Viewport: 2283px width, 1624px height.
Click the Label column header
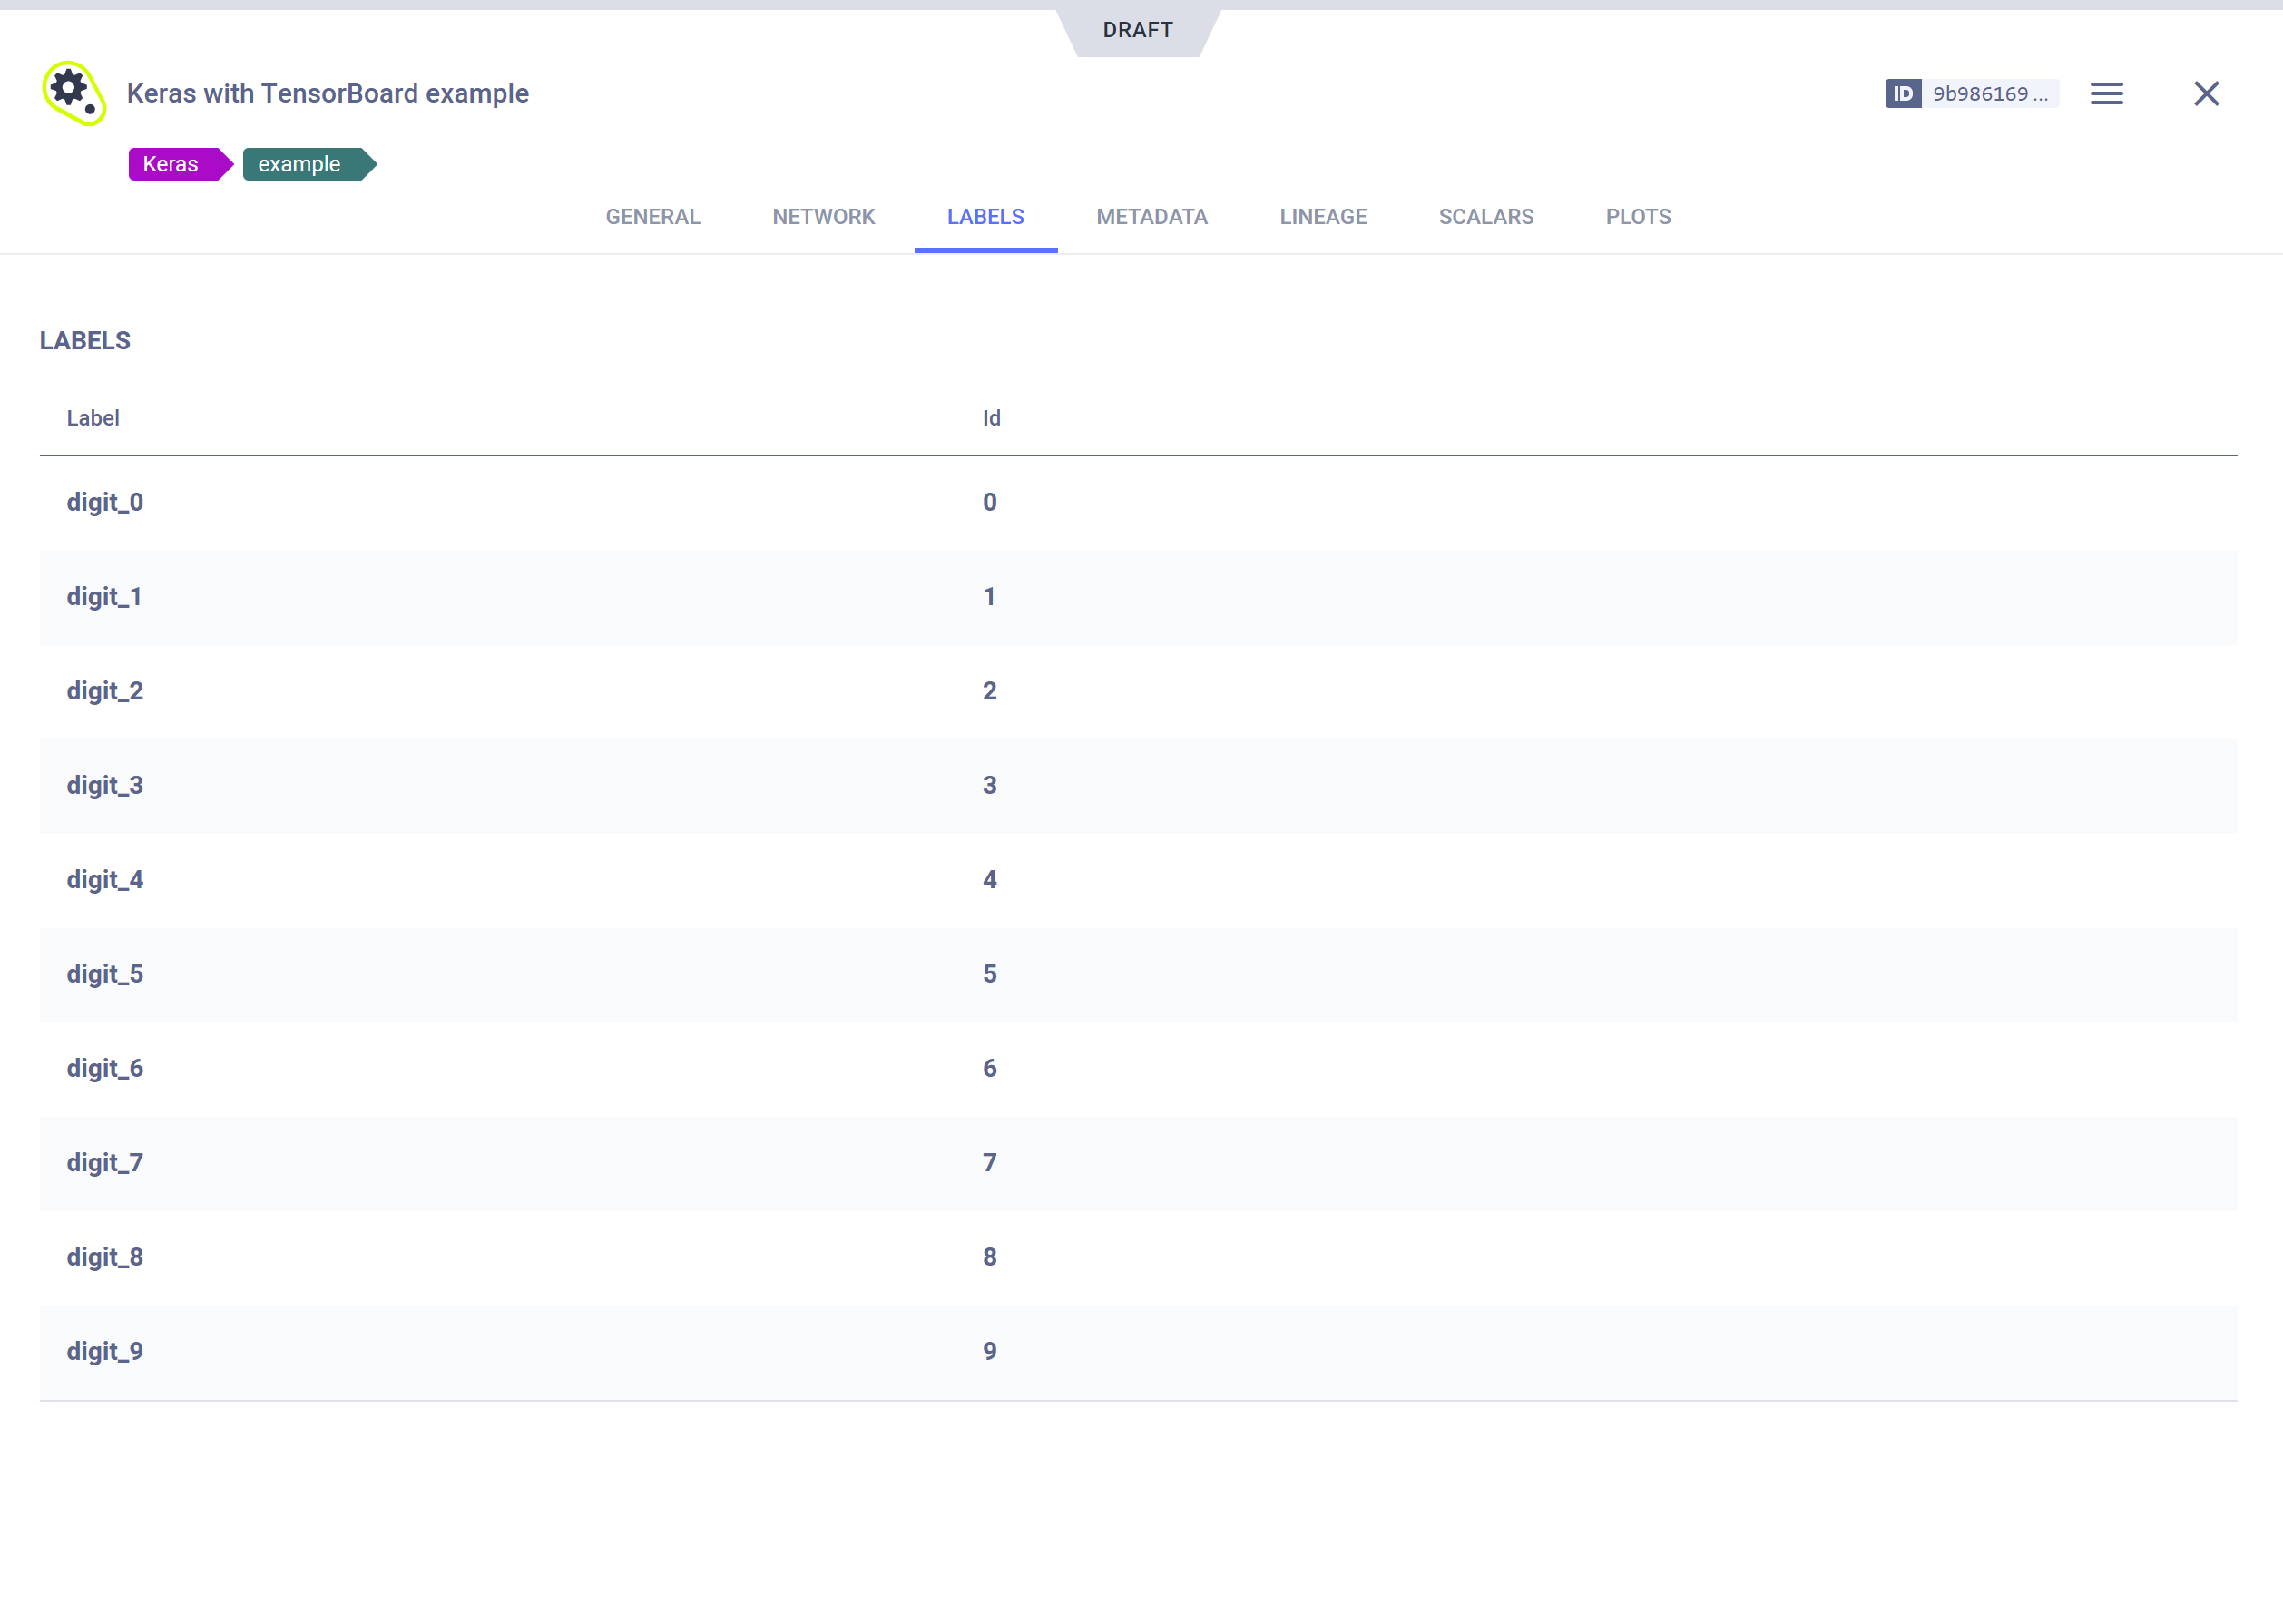coord(93,418)
